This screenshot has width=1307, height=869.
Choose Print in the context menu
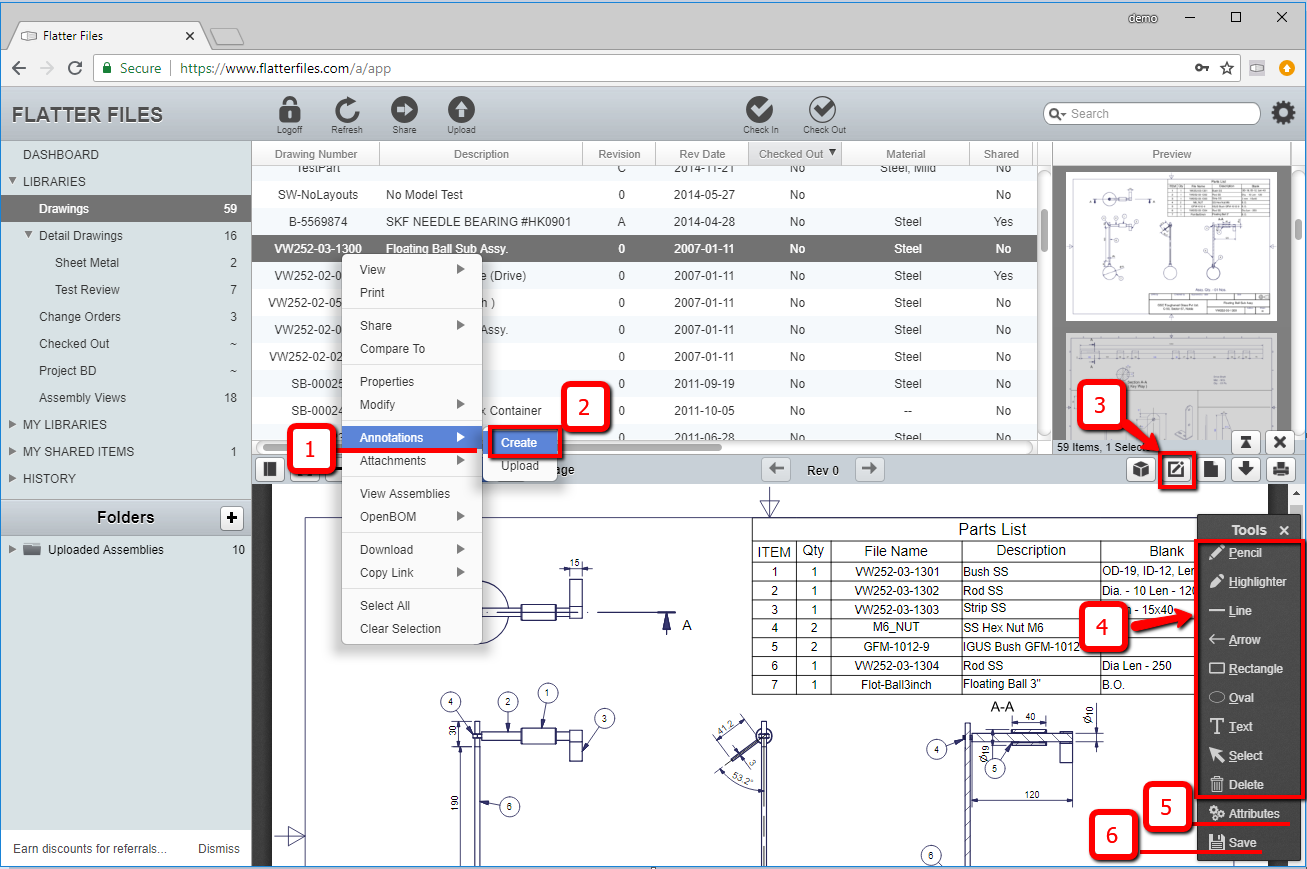click(x=412, y=293)
